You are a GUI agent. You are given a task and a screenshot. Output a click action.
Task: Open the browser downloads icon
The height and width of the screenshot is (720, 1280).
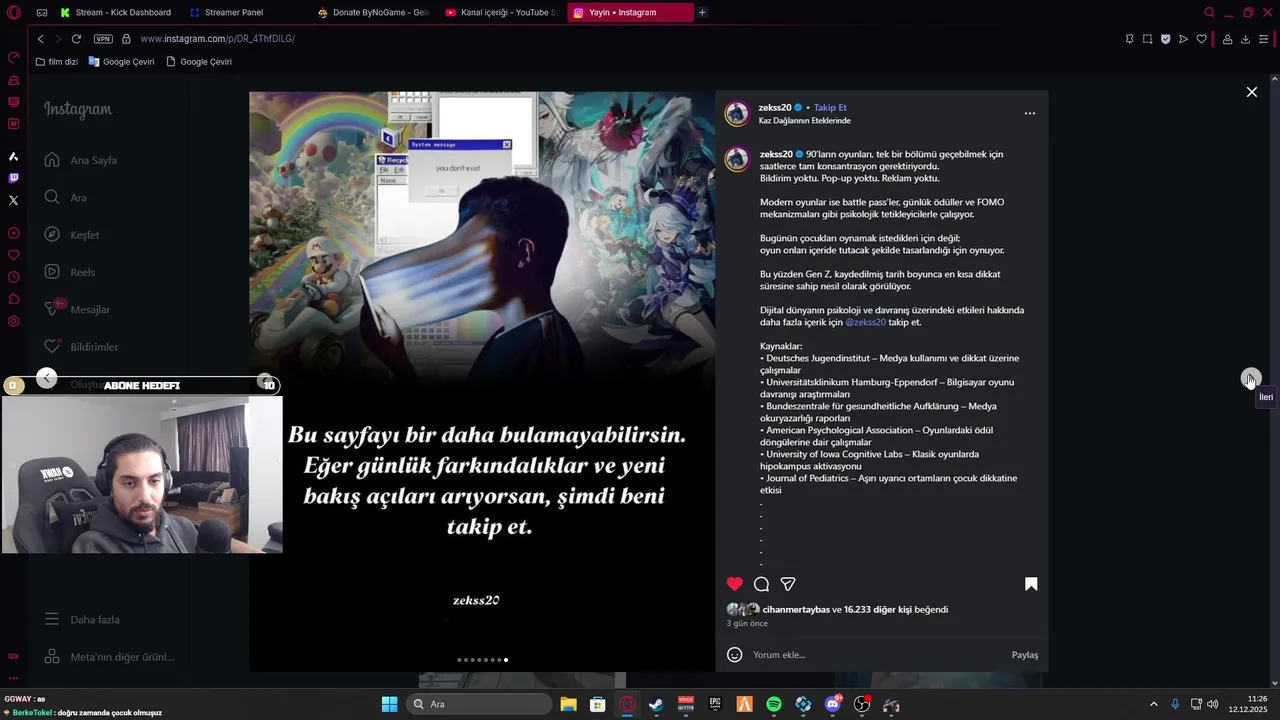click(x=1245, y=39)
